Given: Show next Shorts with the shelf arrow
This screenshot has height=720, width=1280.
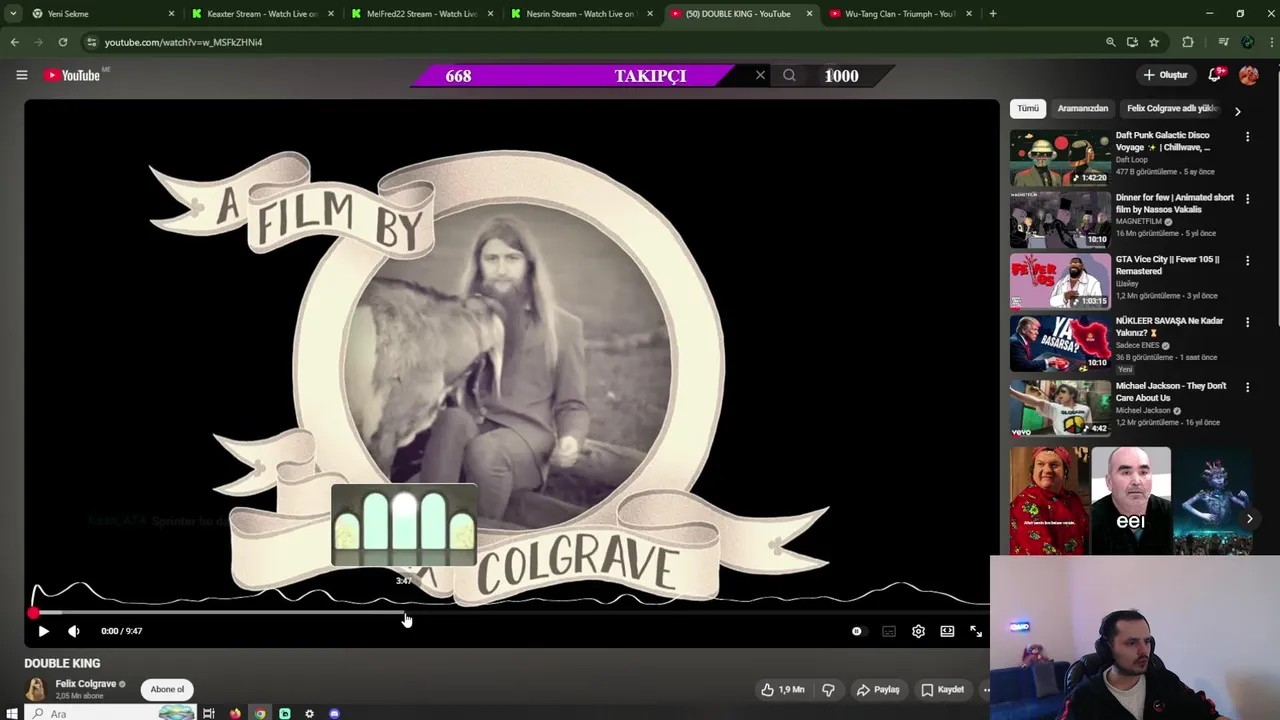Looking at the screenshot, I should tap(1249, 518).
